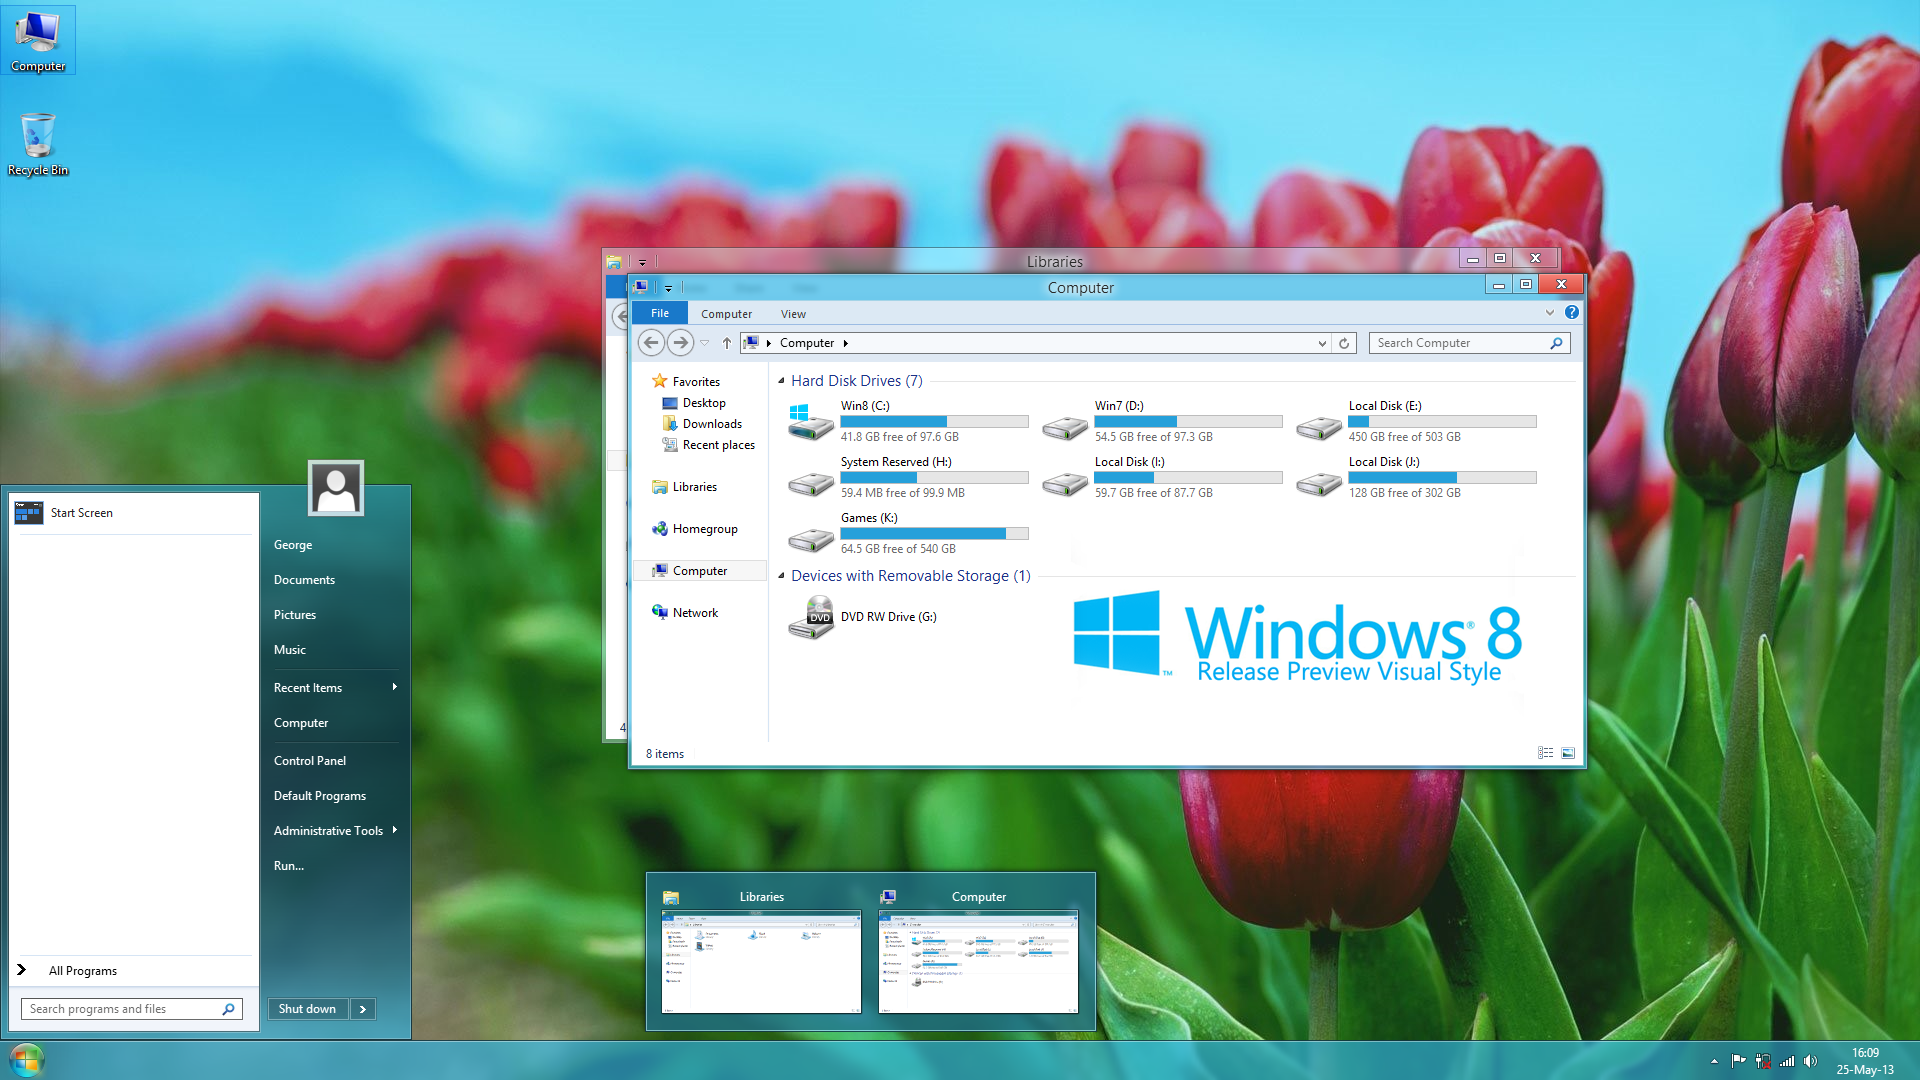Collapse the Devices with Removable Storage group
This screenshot has height=1080, width=1920.
tap(781, 576)
